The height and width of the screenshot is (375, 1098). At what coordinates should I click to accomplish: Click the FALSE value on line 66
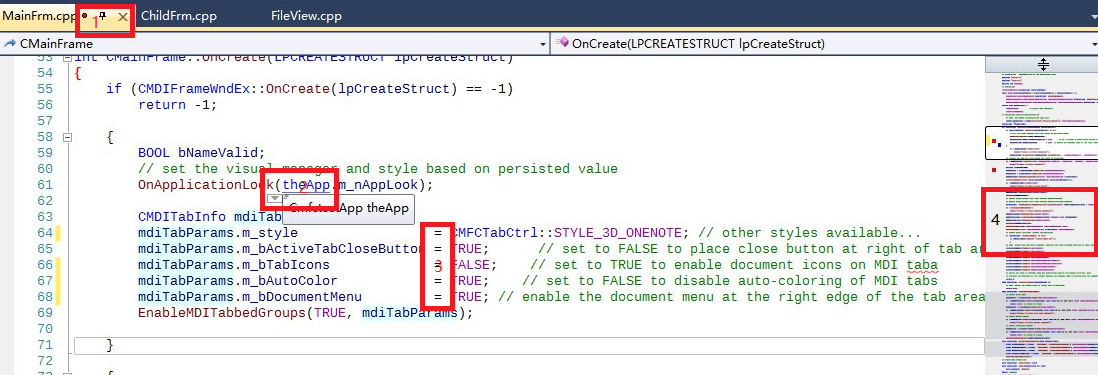tap(474, 265)
